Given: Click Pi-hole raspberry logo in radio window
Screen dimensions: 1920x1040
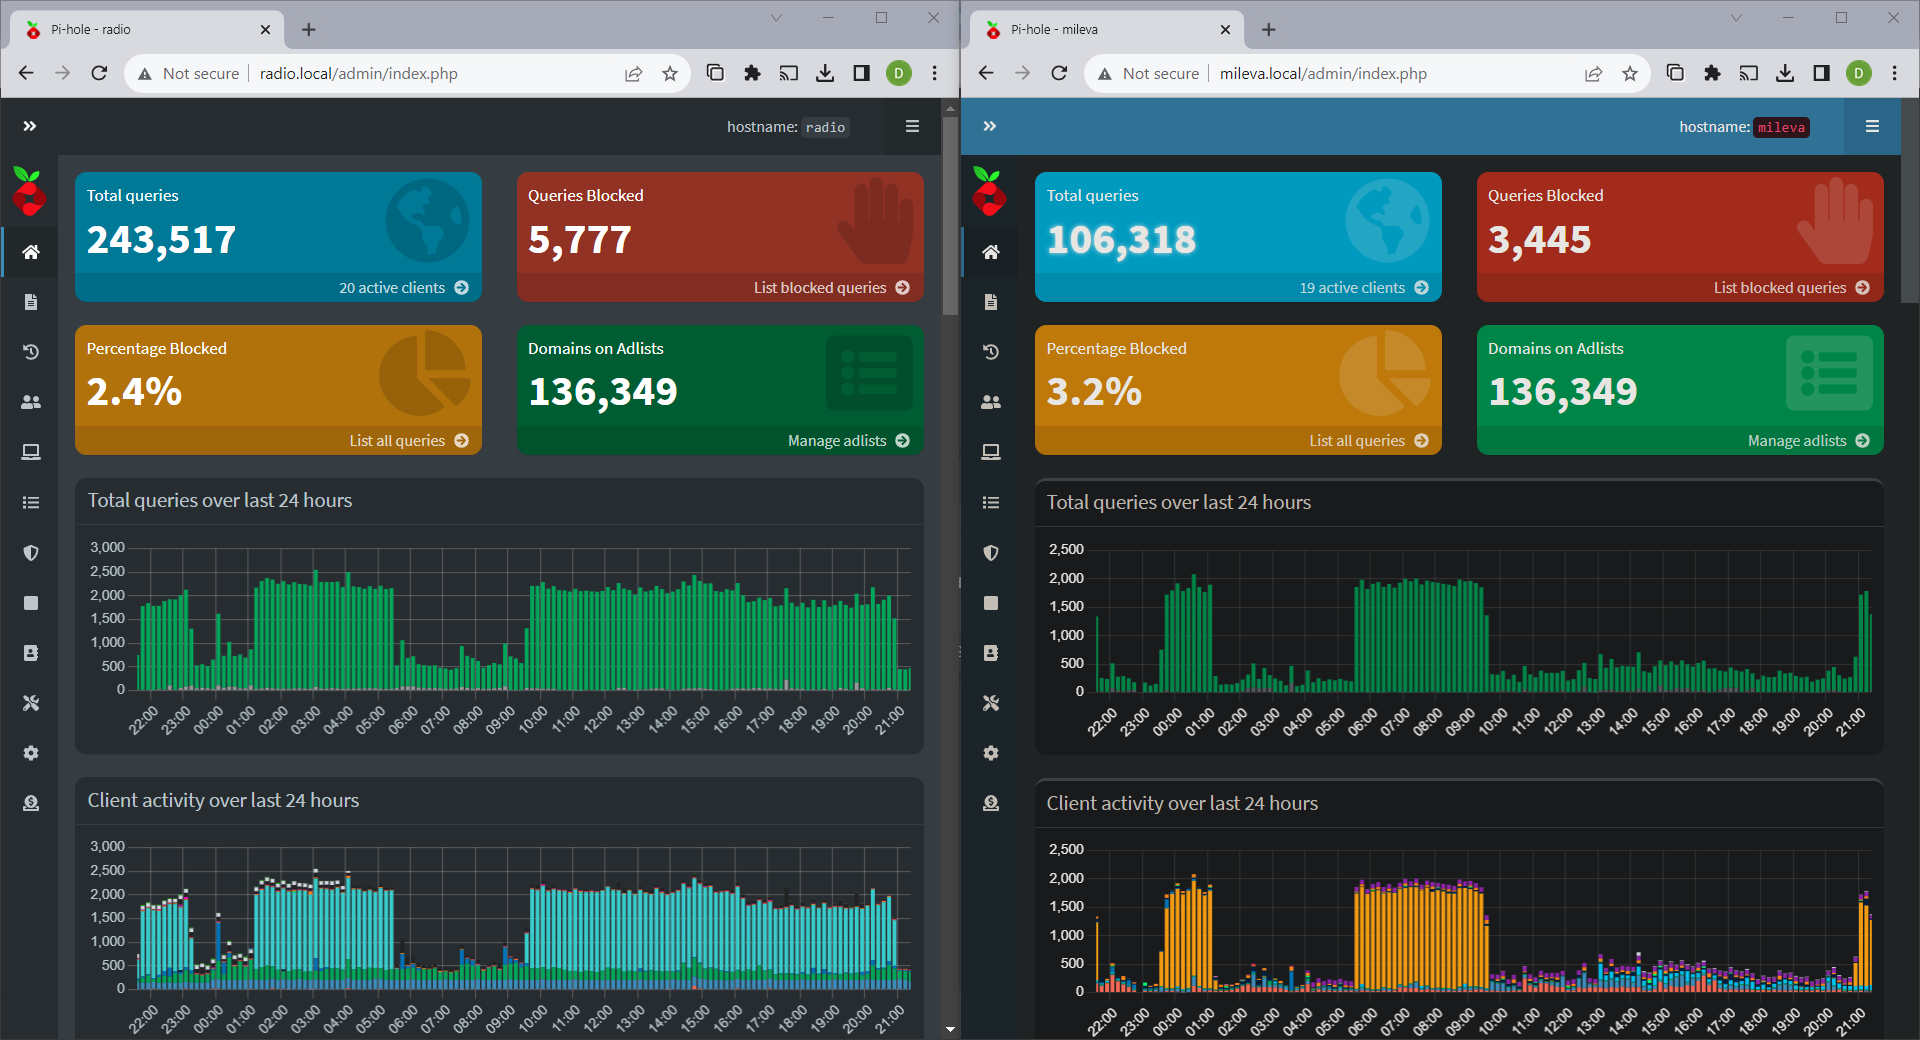Looking at the screenshot, I should coord(28,191).
